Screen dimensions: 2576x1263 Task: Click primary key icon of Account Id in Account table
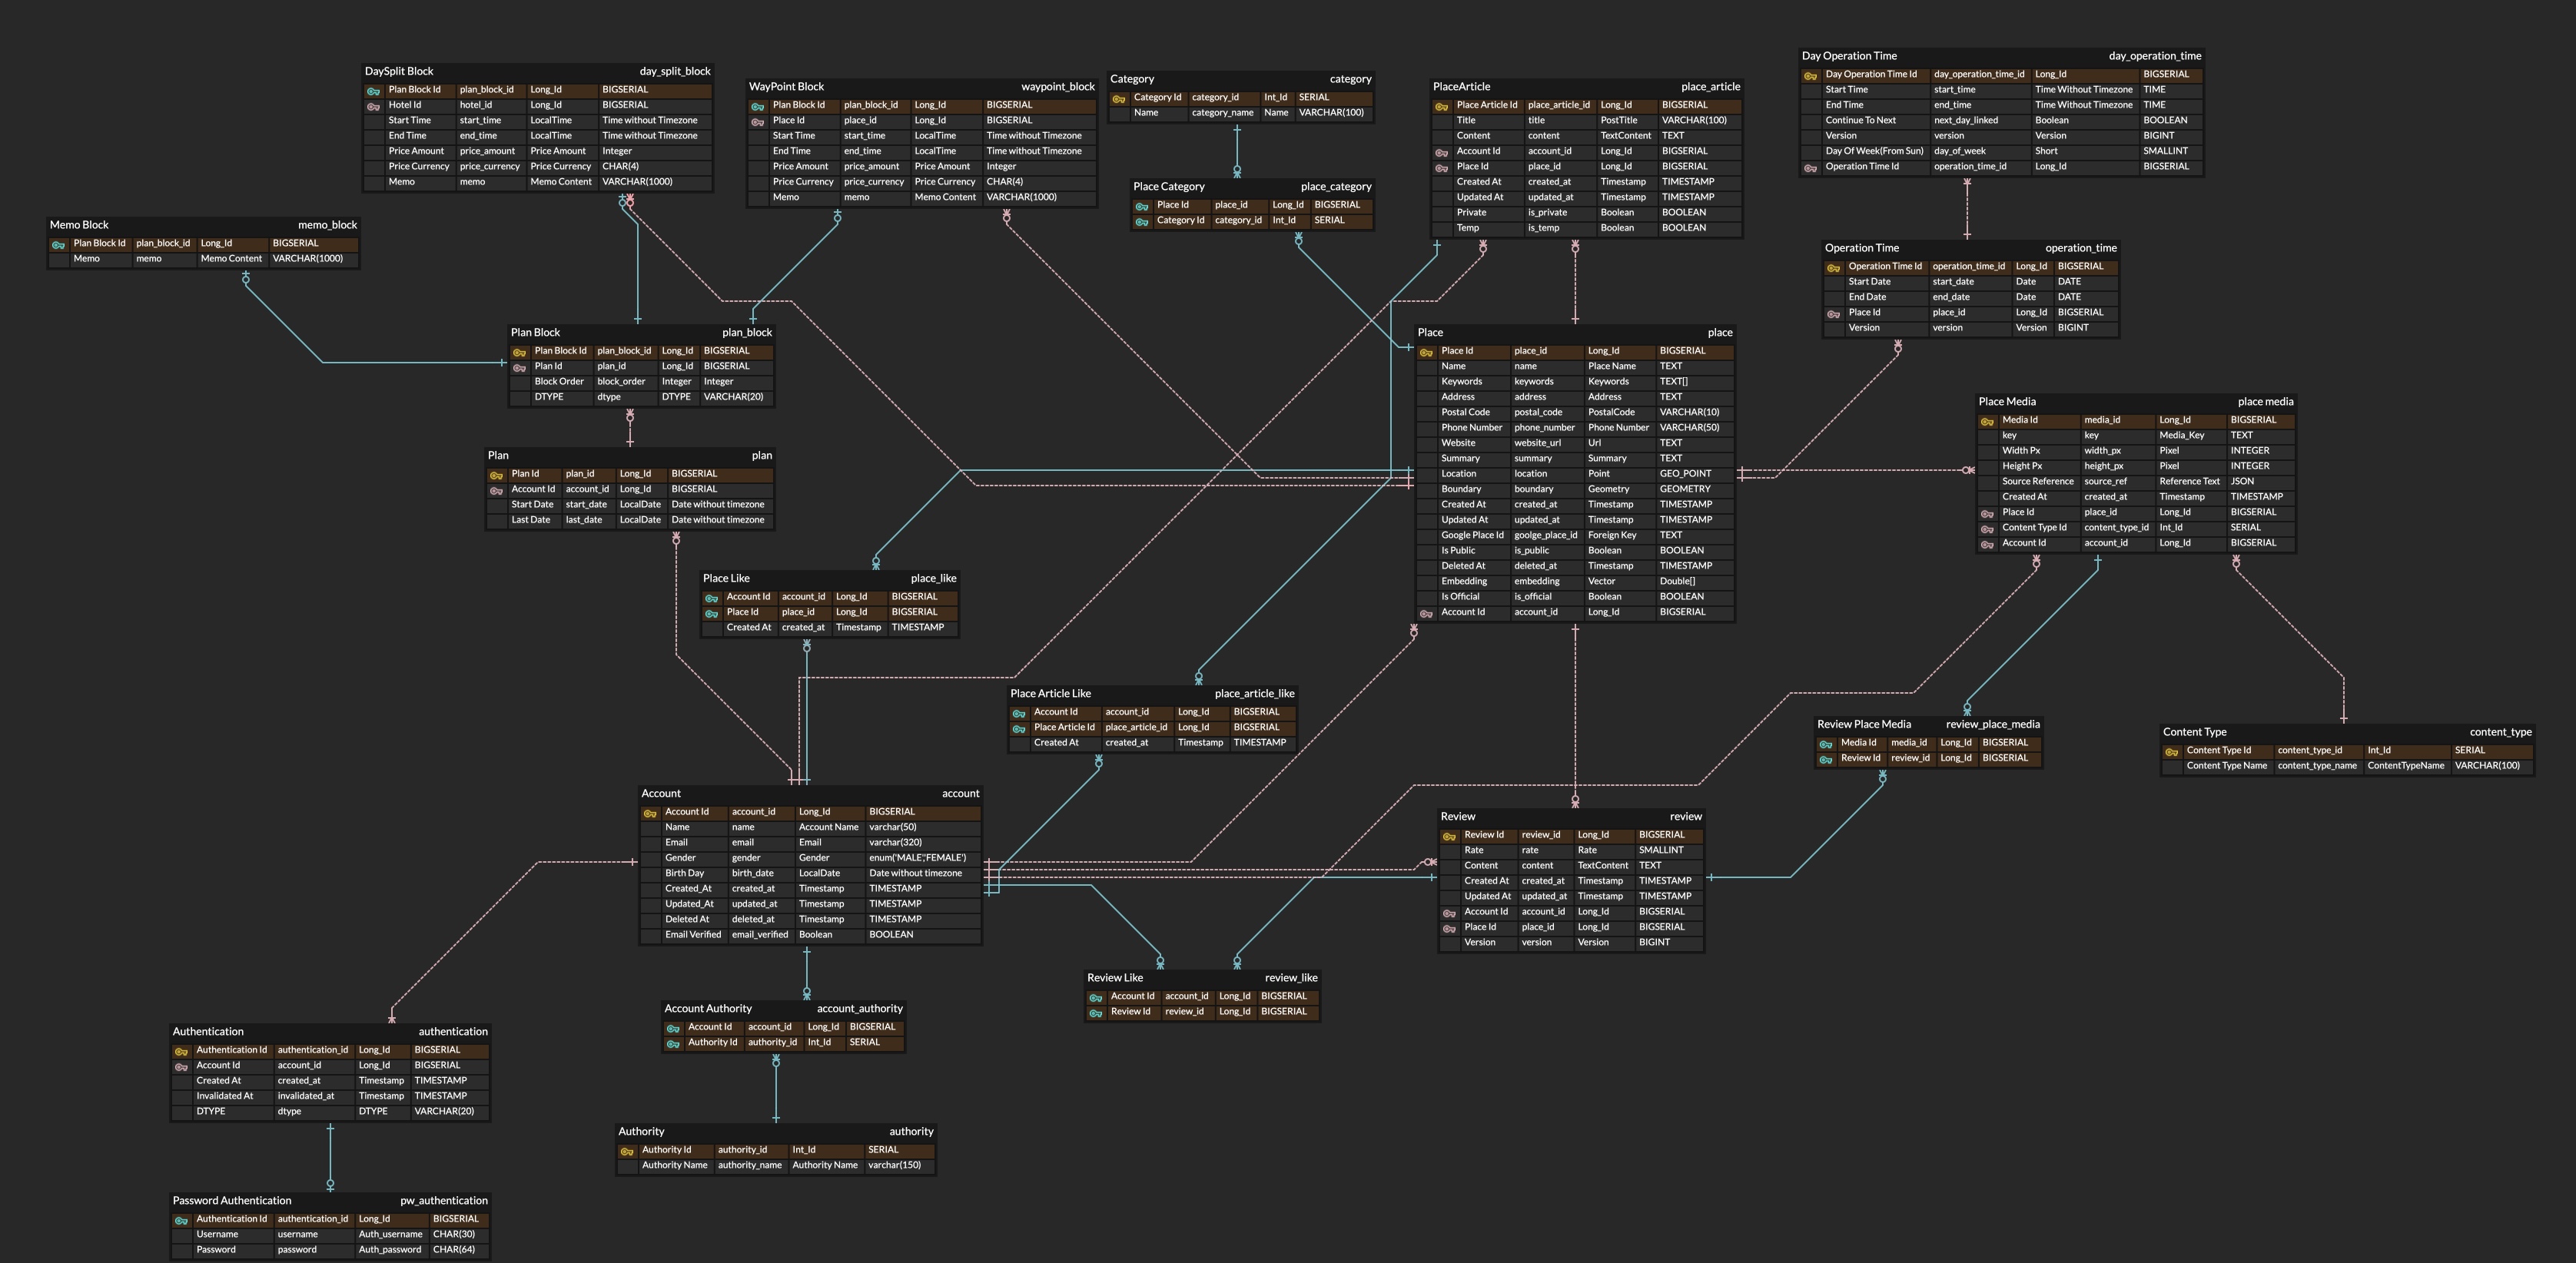click(650, 813)
